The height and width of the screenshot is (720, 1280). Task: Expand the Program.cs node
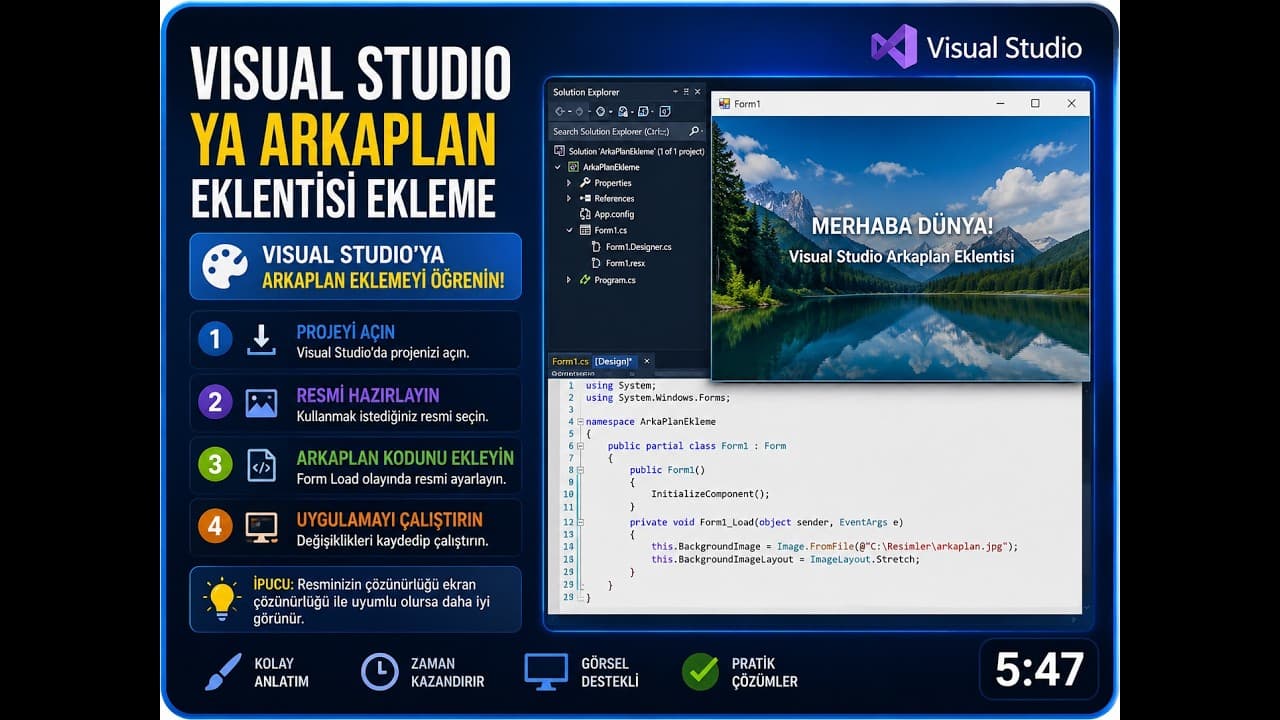(570, 280)
